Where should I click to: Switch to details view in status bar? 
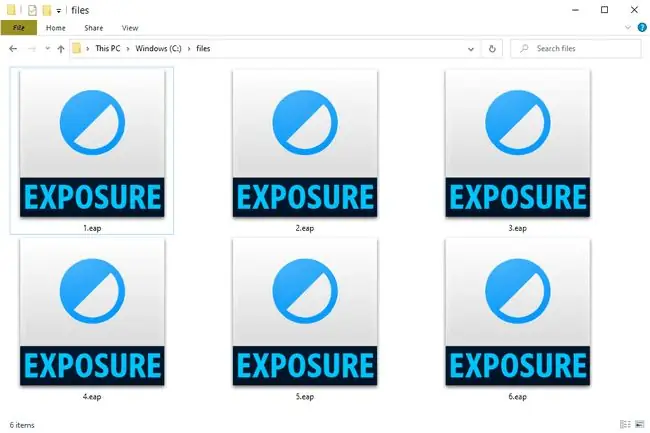[625, 424]
